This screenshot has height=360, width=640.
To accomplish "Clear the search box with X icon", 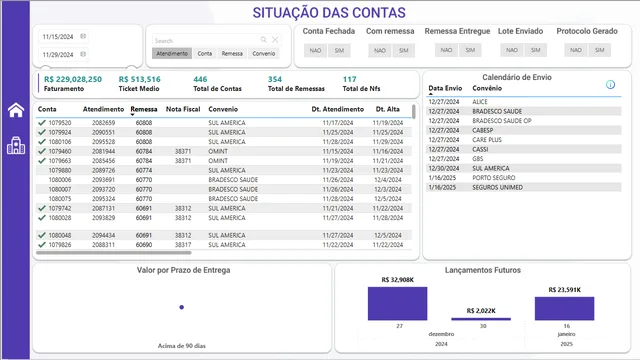I will (x=275, y=40).
